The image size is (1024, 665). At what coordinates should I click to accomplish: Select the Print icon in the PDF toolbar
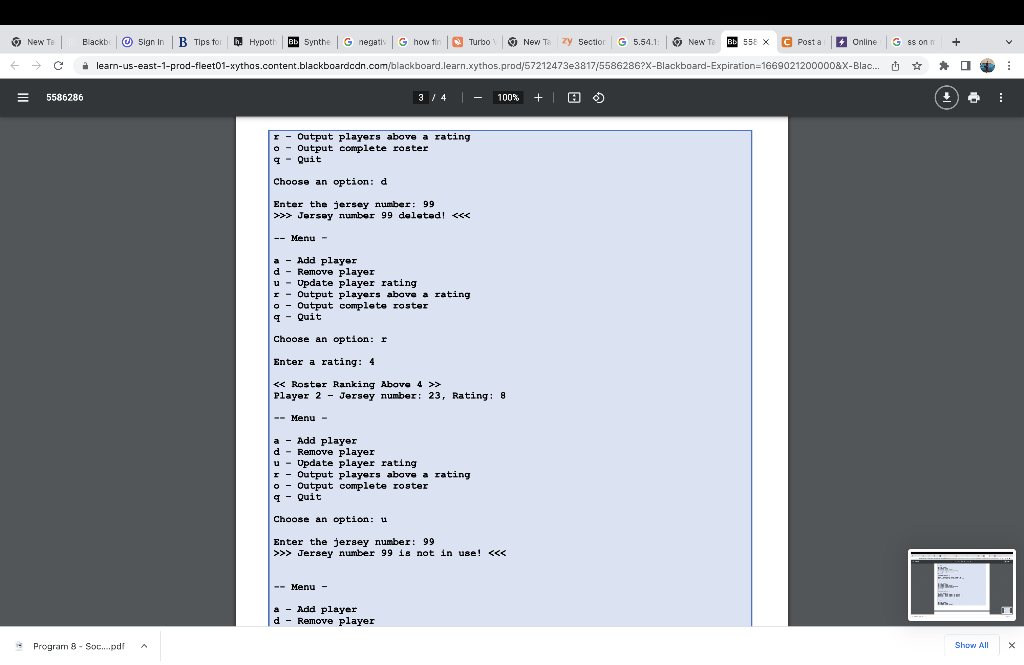(973, 97)
